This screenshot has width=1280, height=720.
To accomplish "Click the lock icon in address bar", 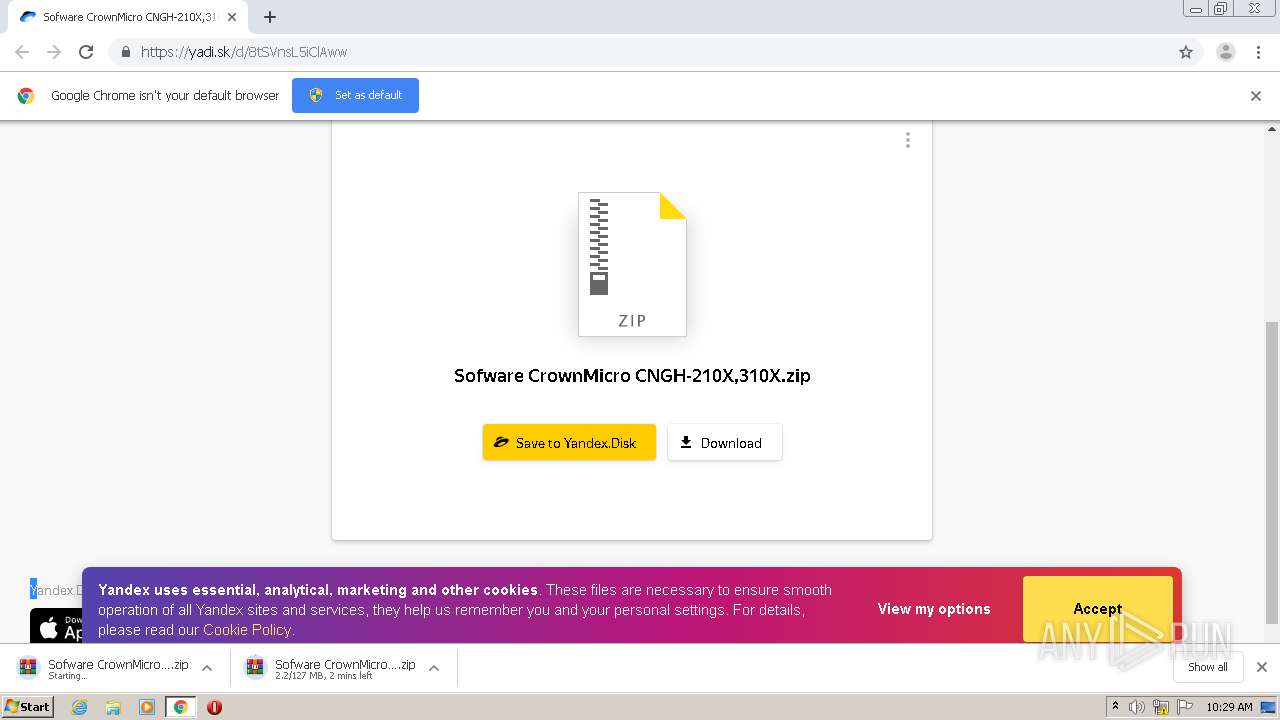I will (125, 52).
